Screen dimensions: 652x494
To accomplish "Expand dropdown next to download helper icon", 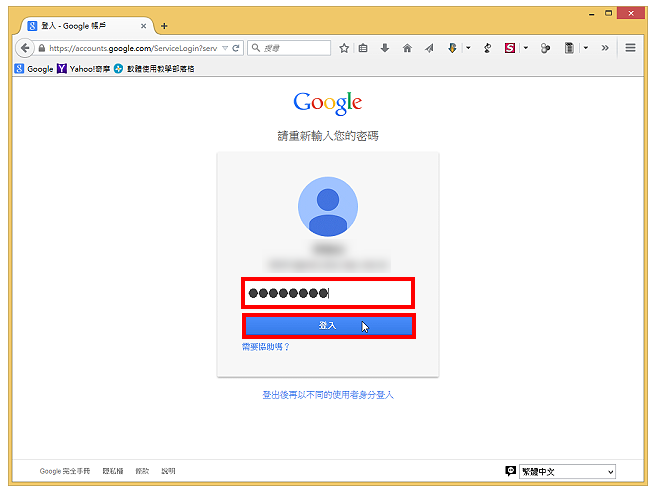I will pyautogui.click(x=468, y=48).
